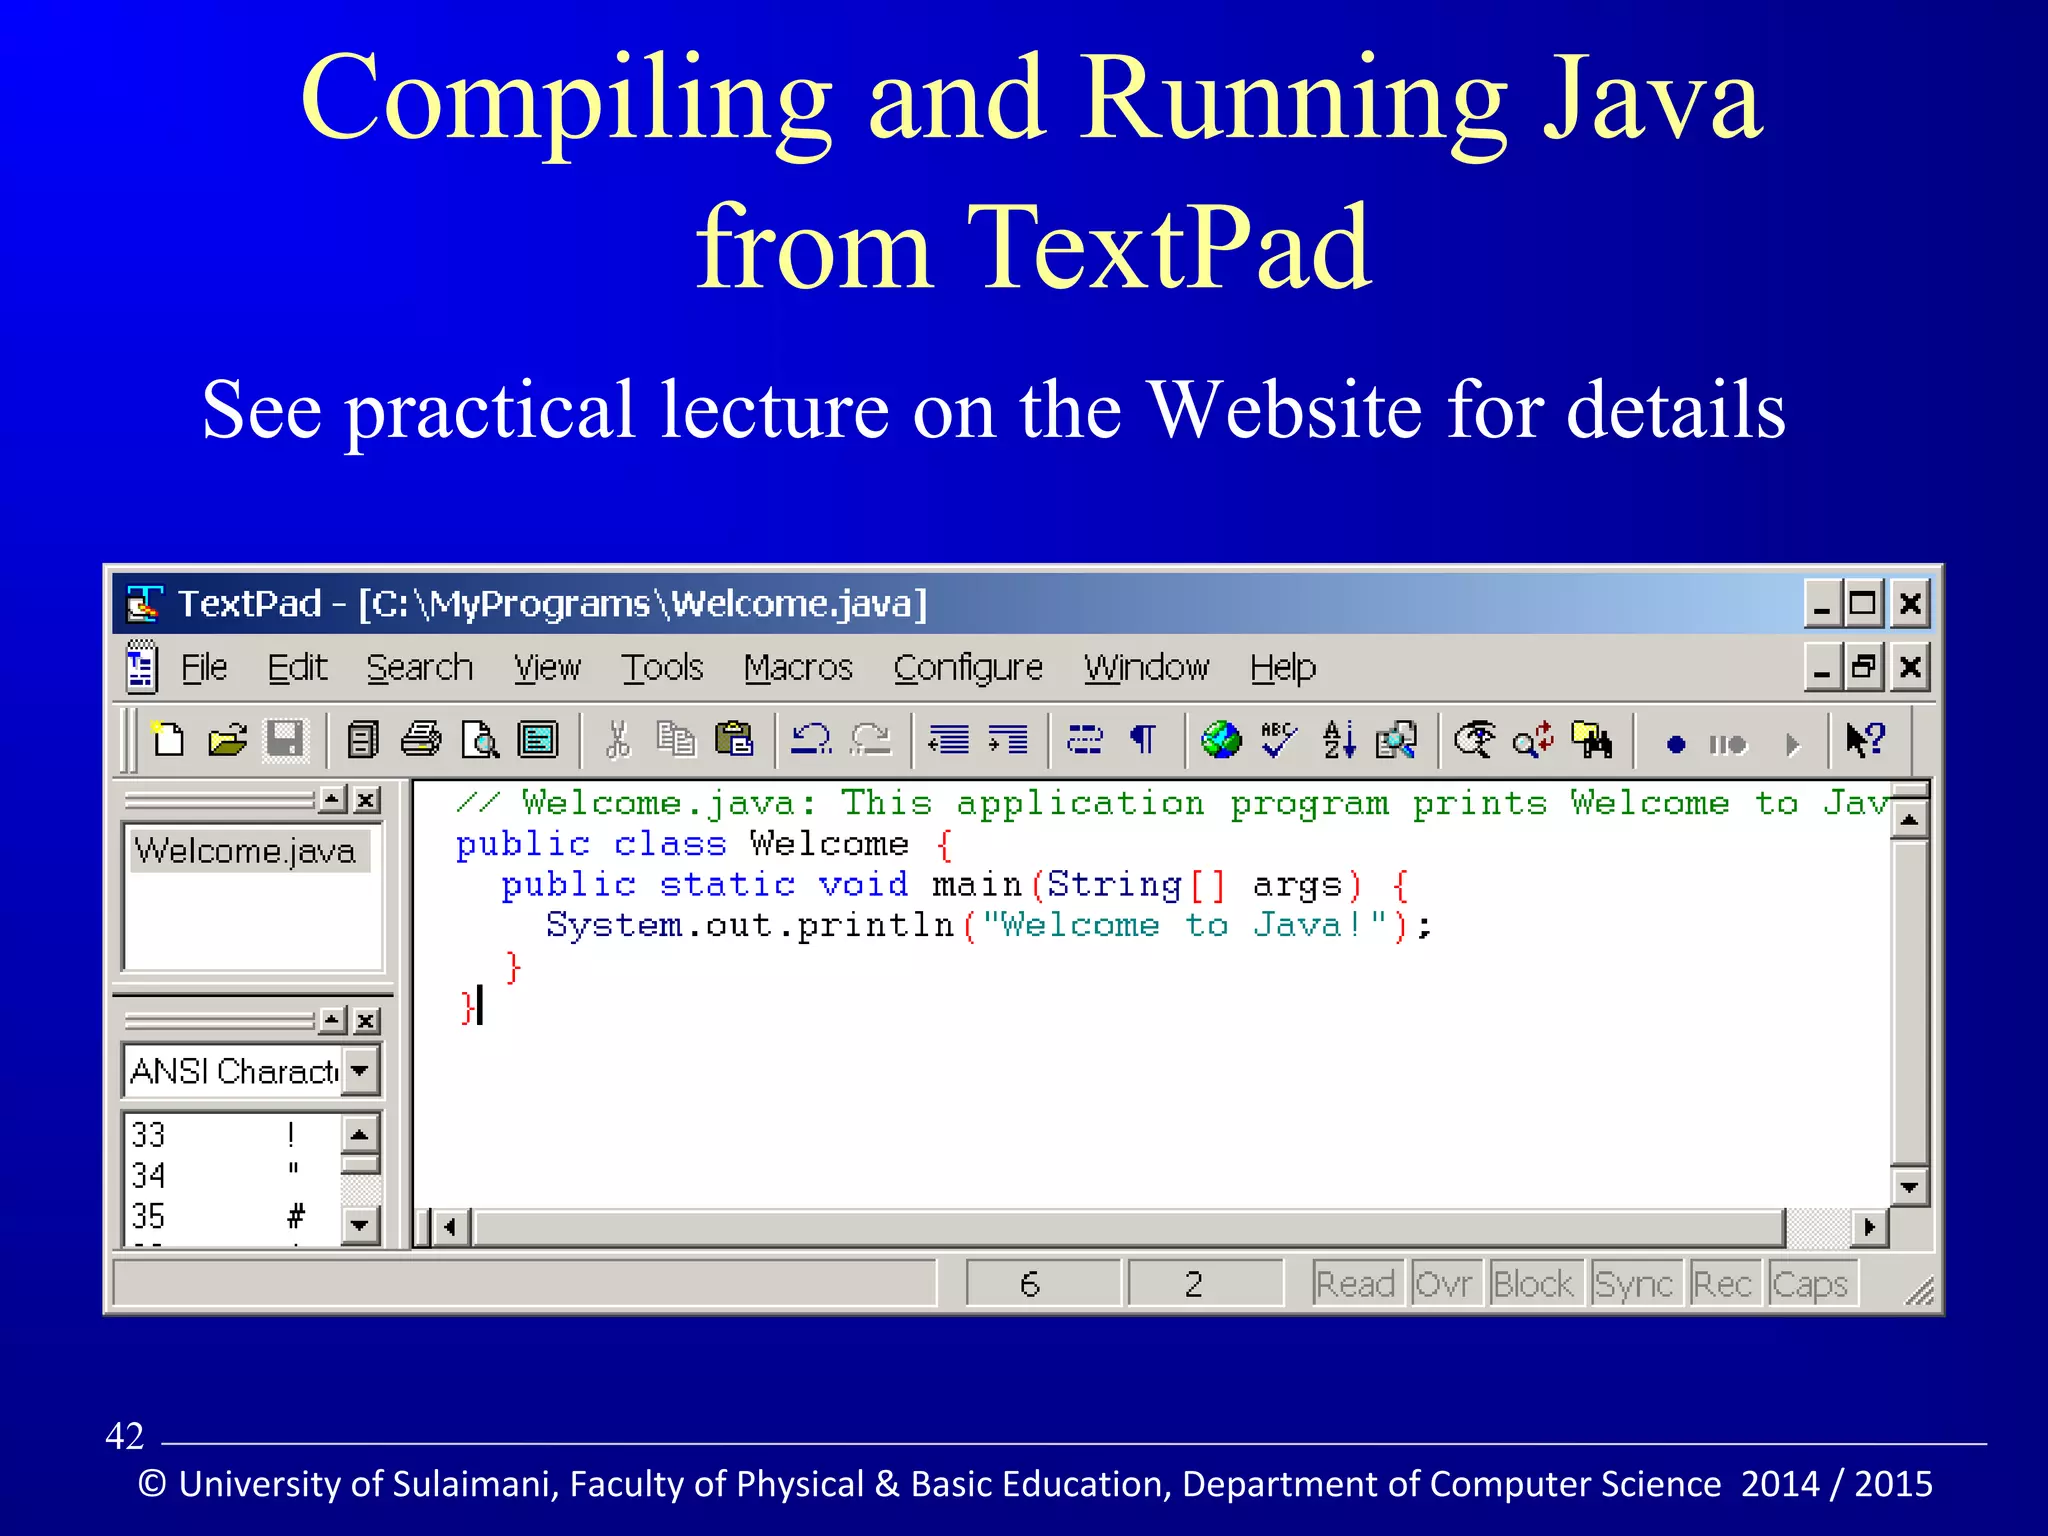Click the document icon left of File
Viewport: 2048px width, 1536px height.
coord(141,667)
